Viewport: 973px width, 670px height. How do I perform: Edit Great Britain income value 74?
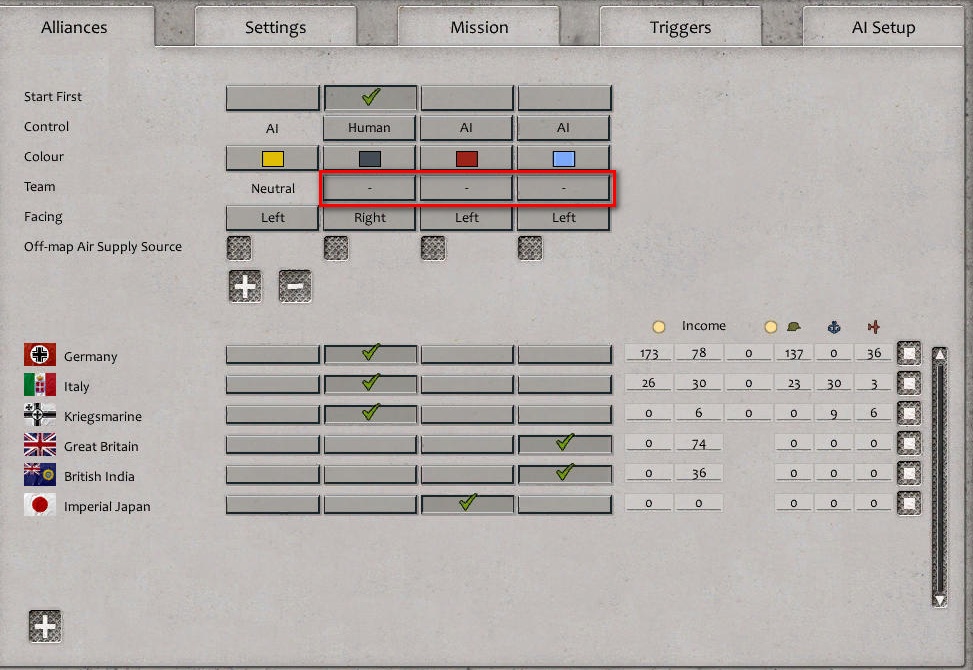point(699,443)
